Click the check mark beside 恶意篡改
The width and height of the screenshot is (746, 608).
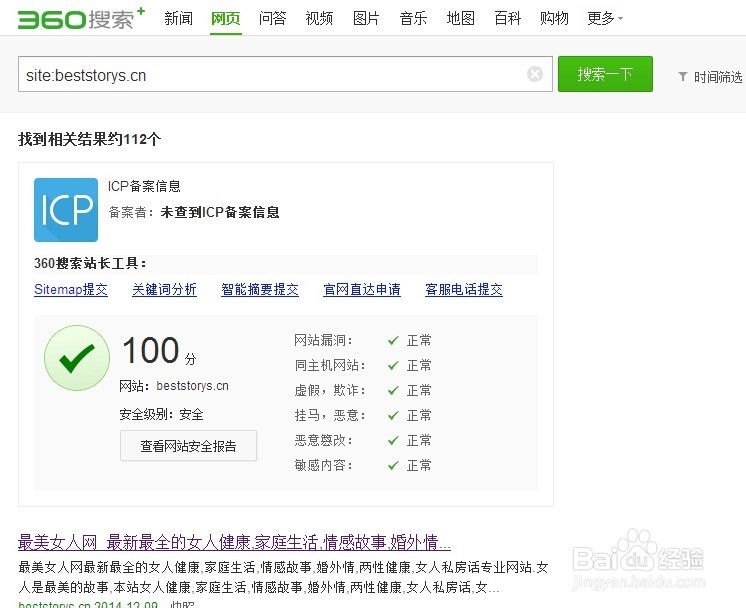click(393, 440)
